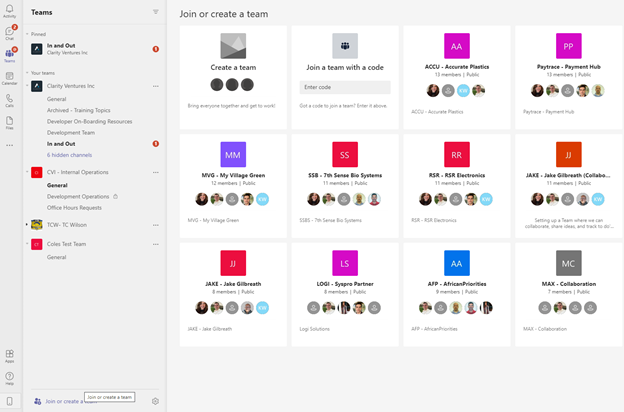Click KW member avatar on ACCU card
The height and width of the screenshot is (412, 624).
pyautogui.click(x=463, y=91)
